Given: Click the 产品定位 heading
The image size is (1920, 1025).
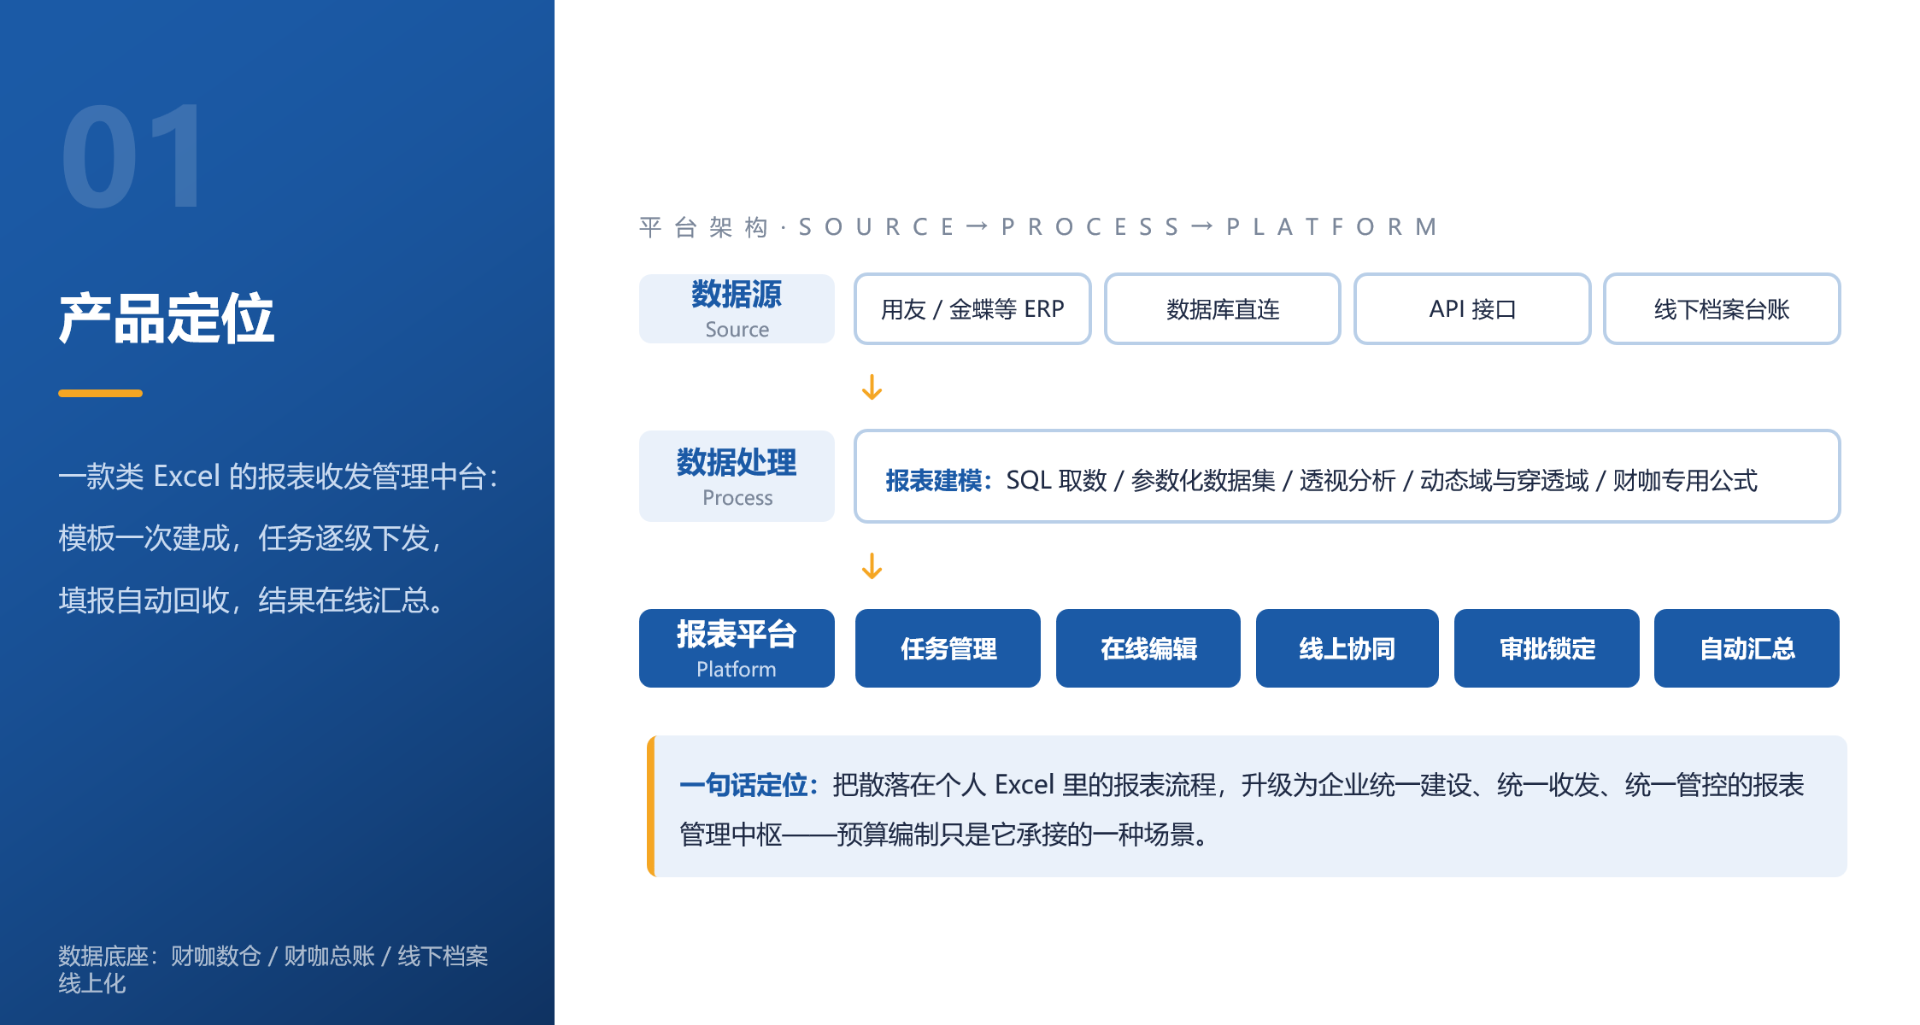Looking at the screenshot, I should tap(166, 319).
